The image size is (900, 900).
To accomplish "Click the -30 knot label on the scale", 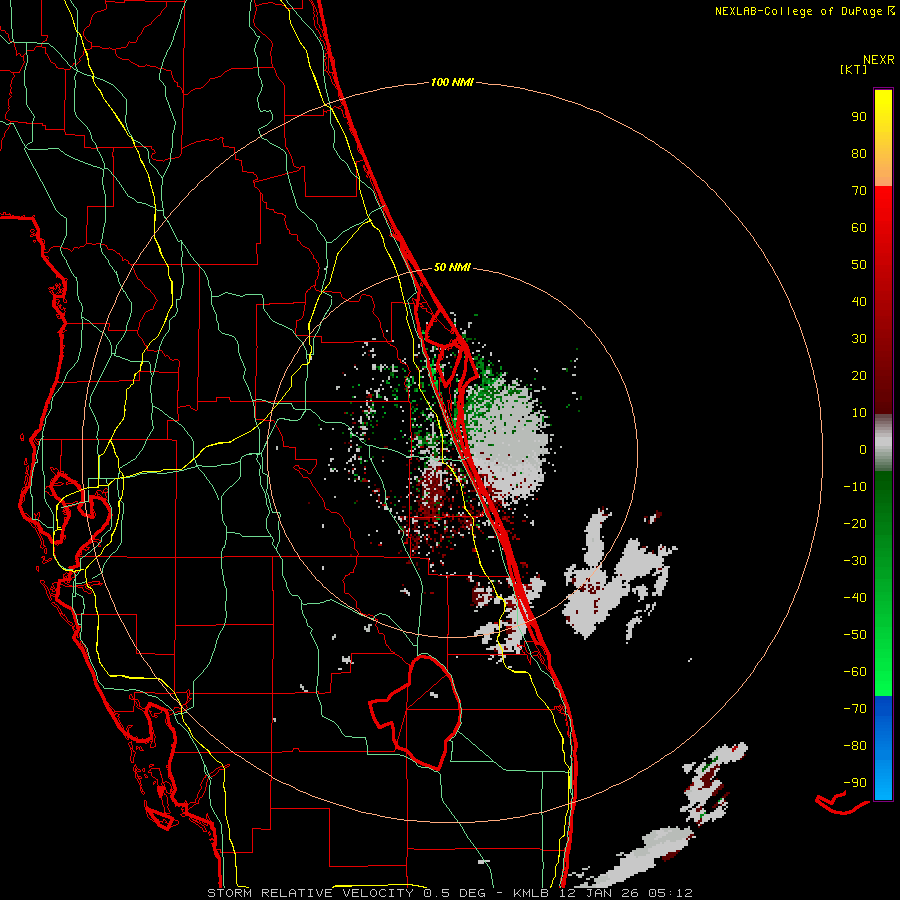I will (855, 561).
